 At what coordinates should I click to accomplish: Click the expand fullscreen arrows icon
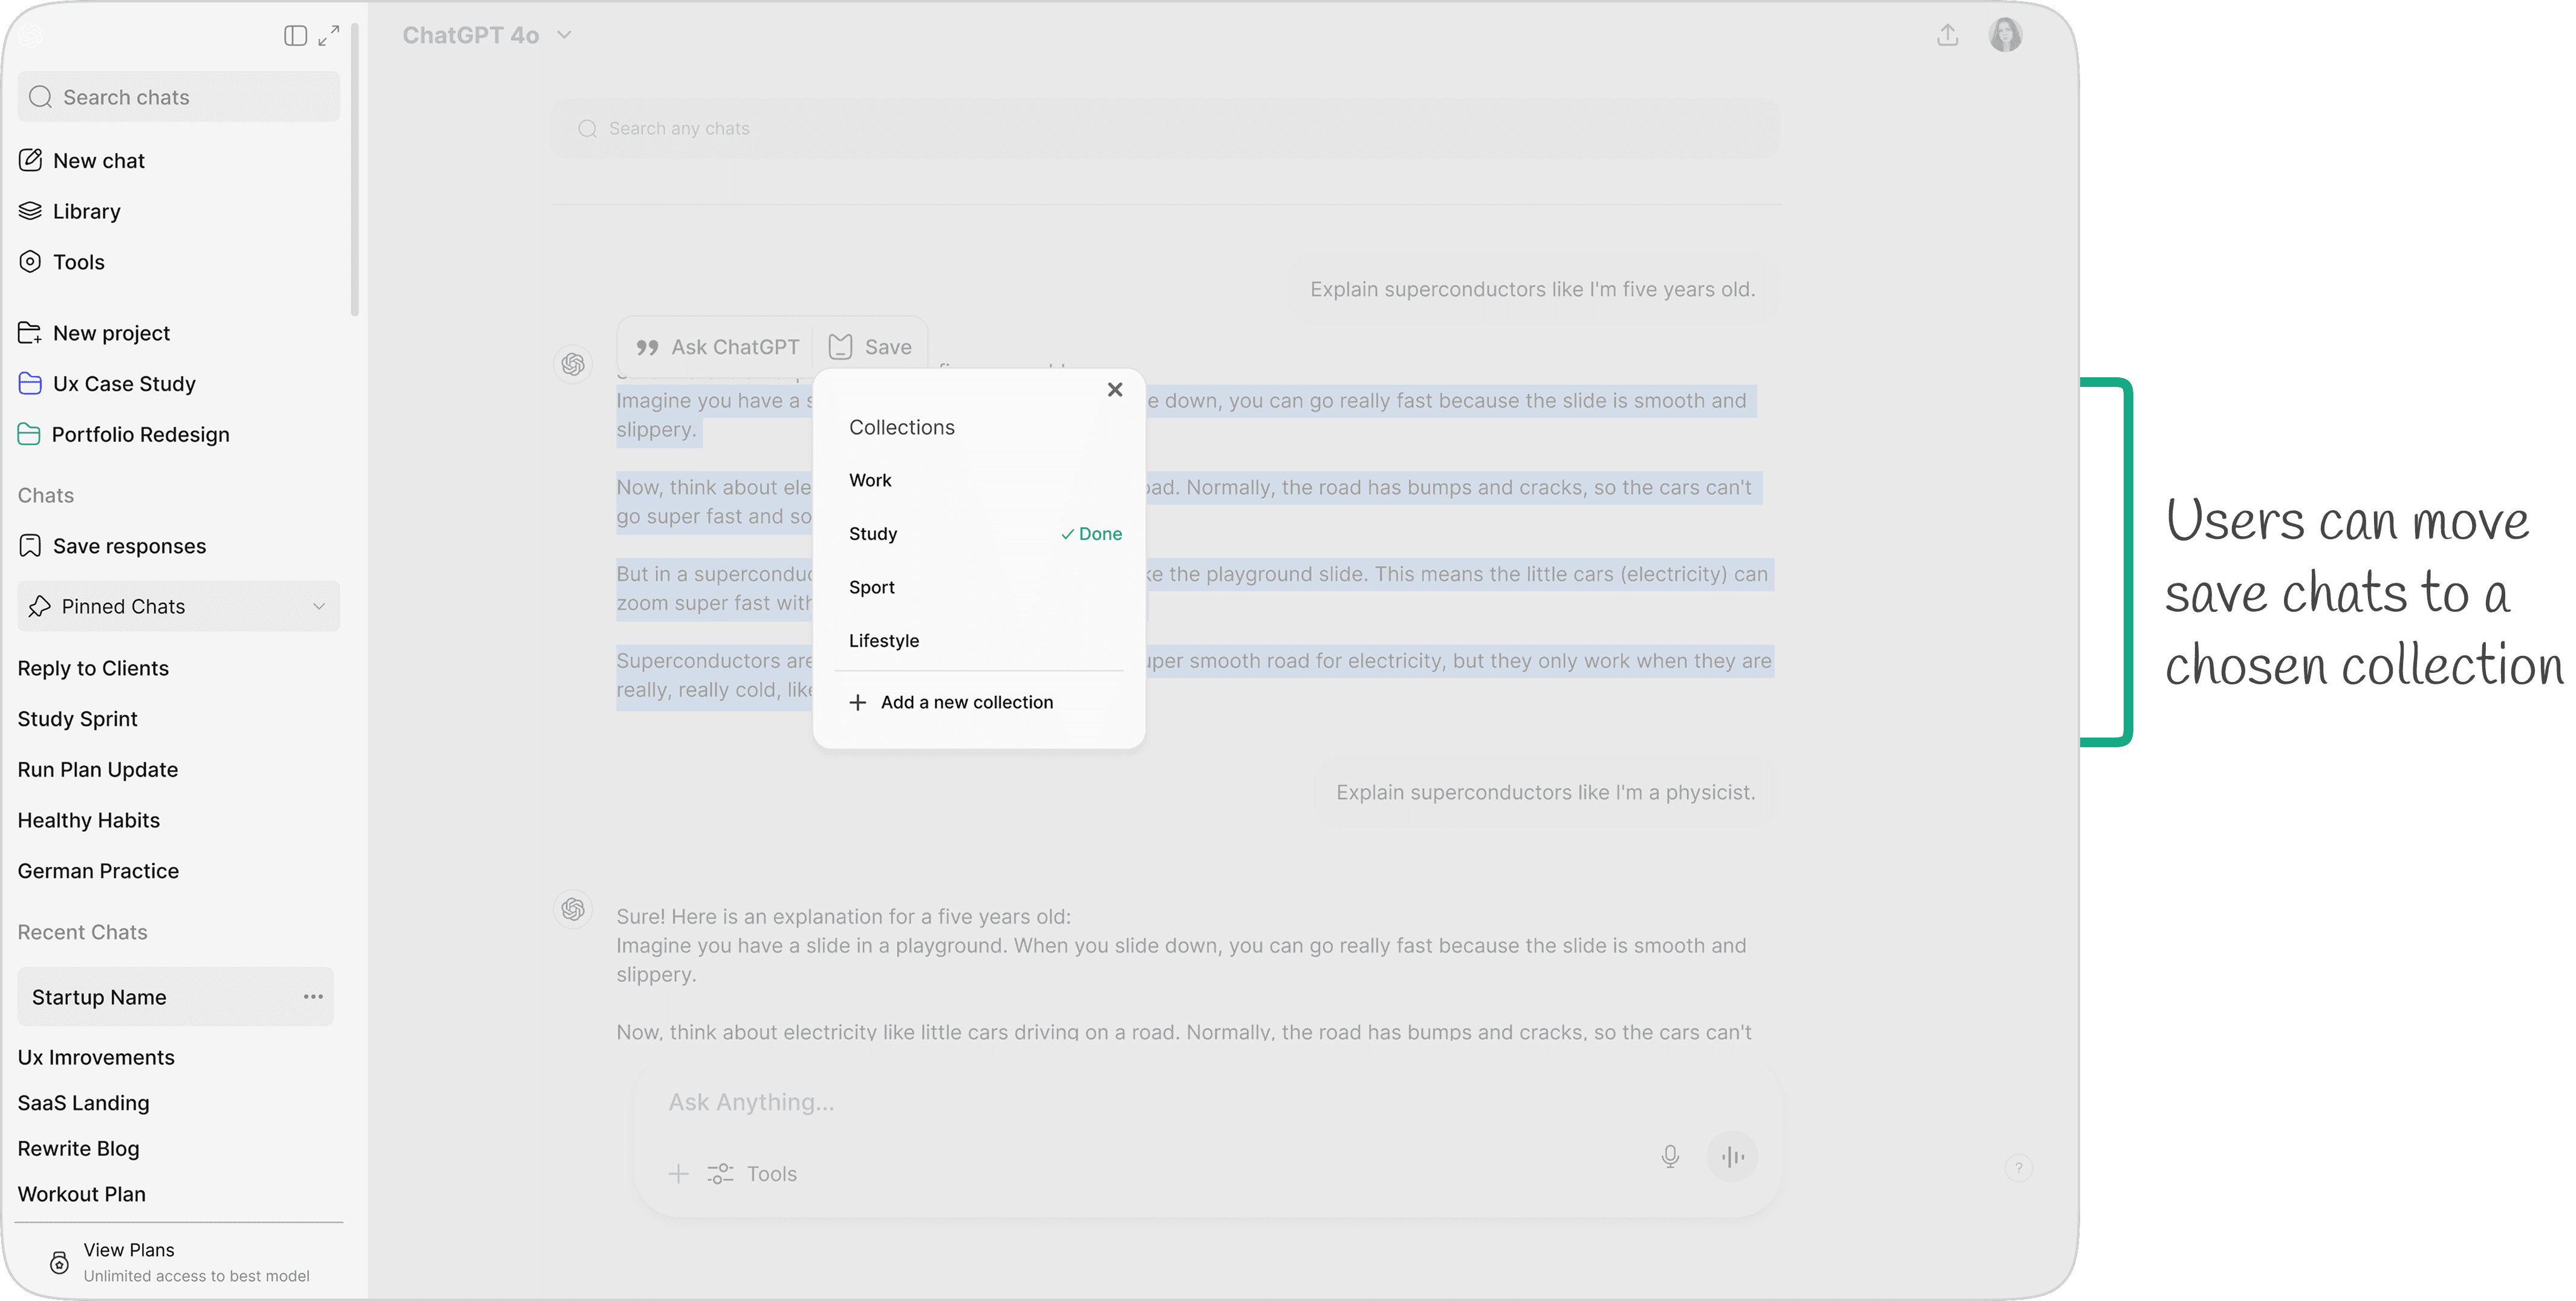click(329, 36)
